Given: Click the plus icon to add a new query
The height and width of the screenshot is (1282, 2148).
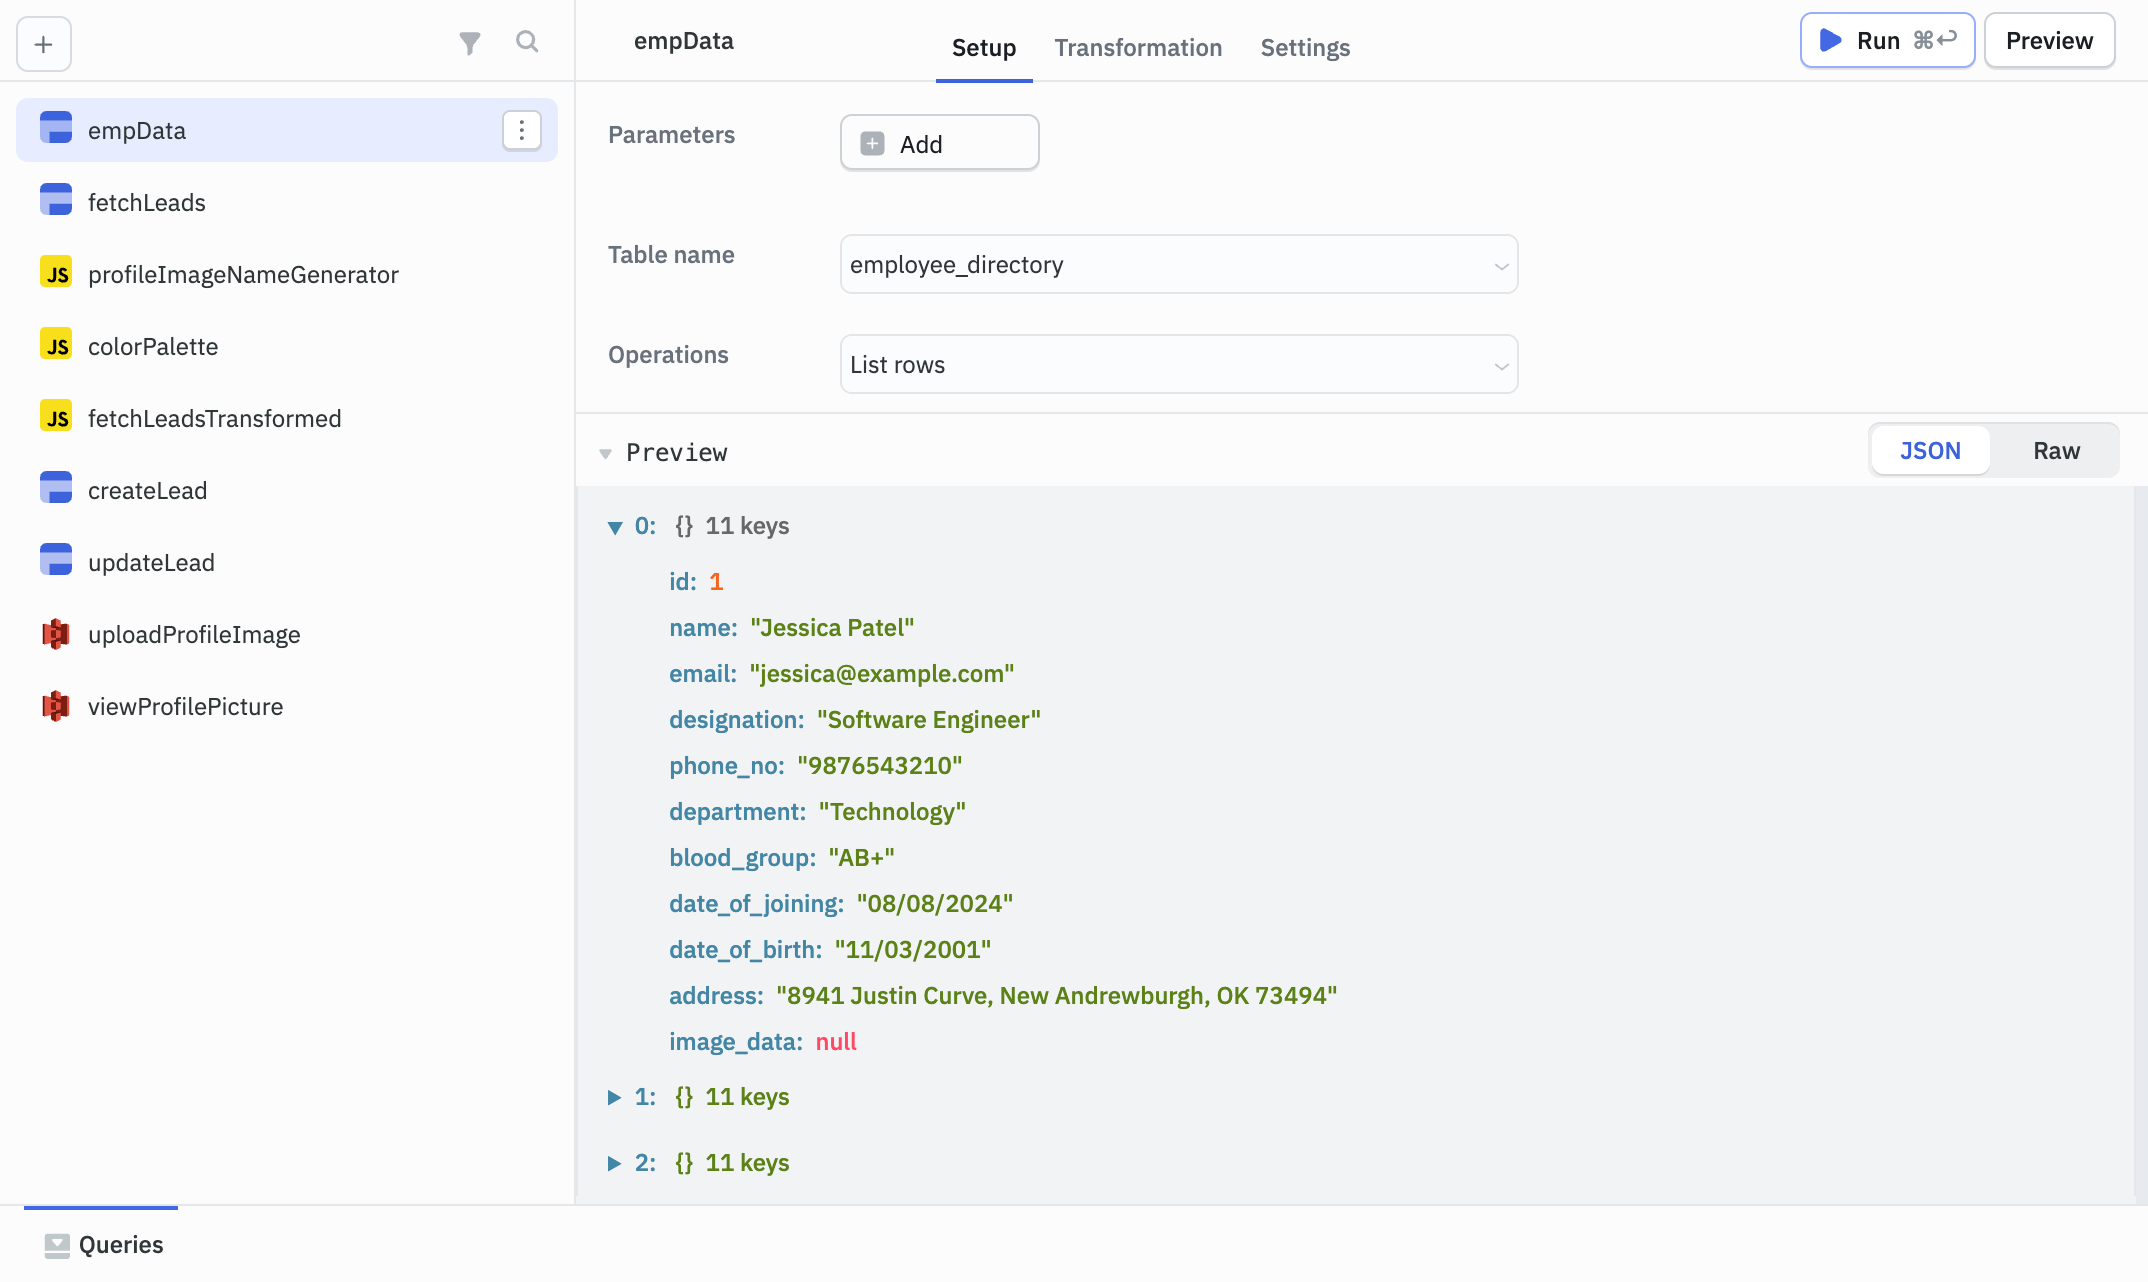Looking at the screenshot, I should point(42,44).
